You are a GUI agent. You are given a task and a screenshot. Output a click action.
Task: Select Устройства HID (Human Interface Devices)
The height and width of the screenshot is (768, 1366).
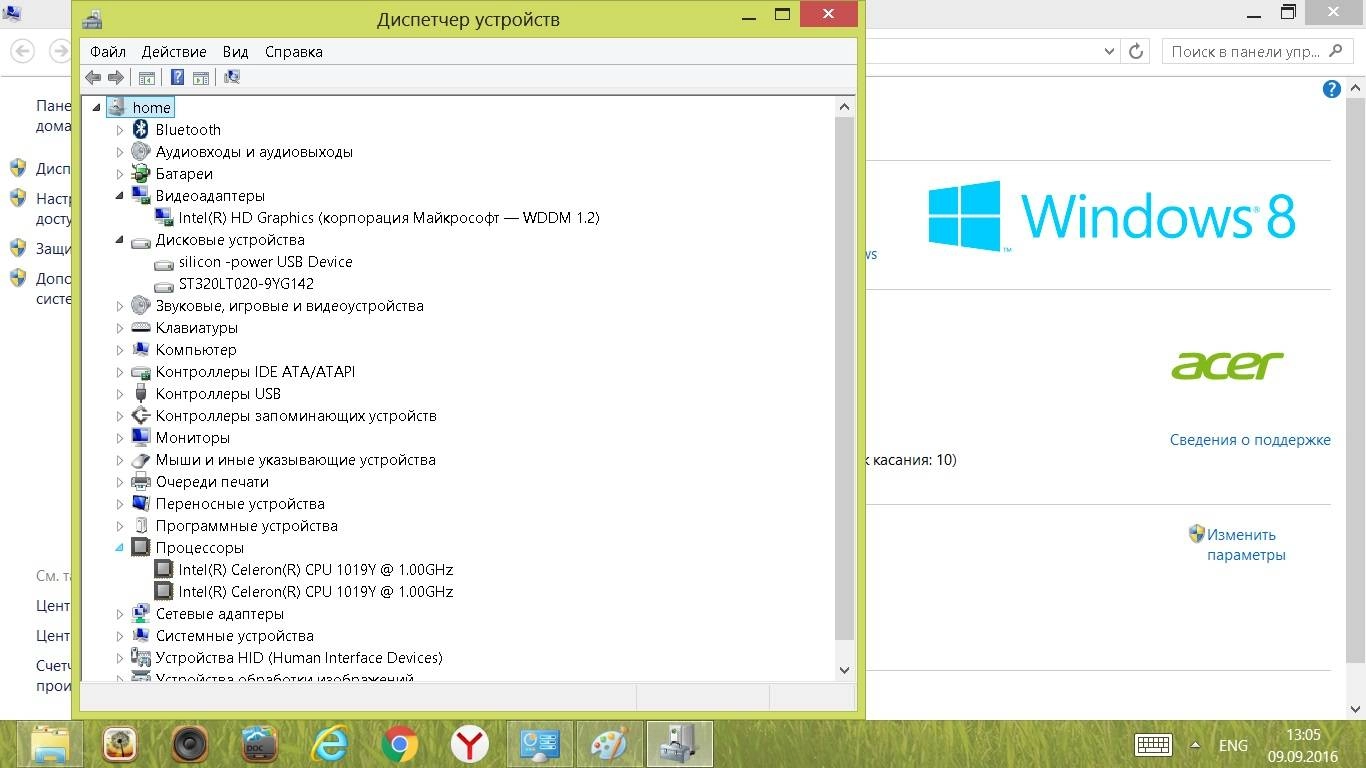[x=299, y=657]
